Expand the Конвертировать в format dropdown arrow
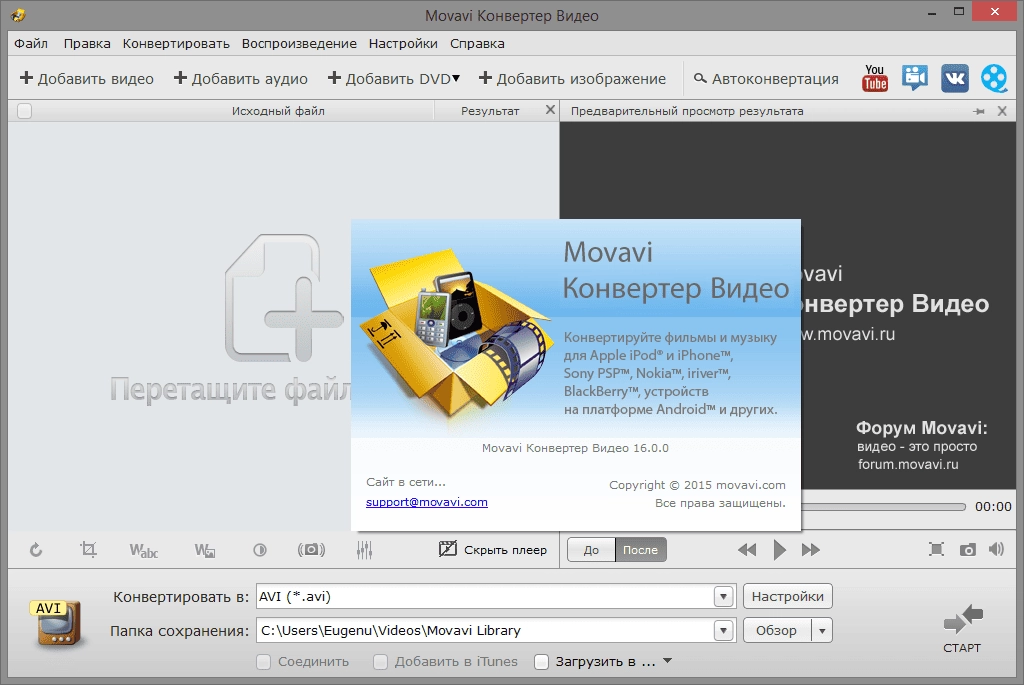 pos(723,596)
